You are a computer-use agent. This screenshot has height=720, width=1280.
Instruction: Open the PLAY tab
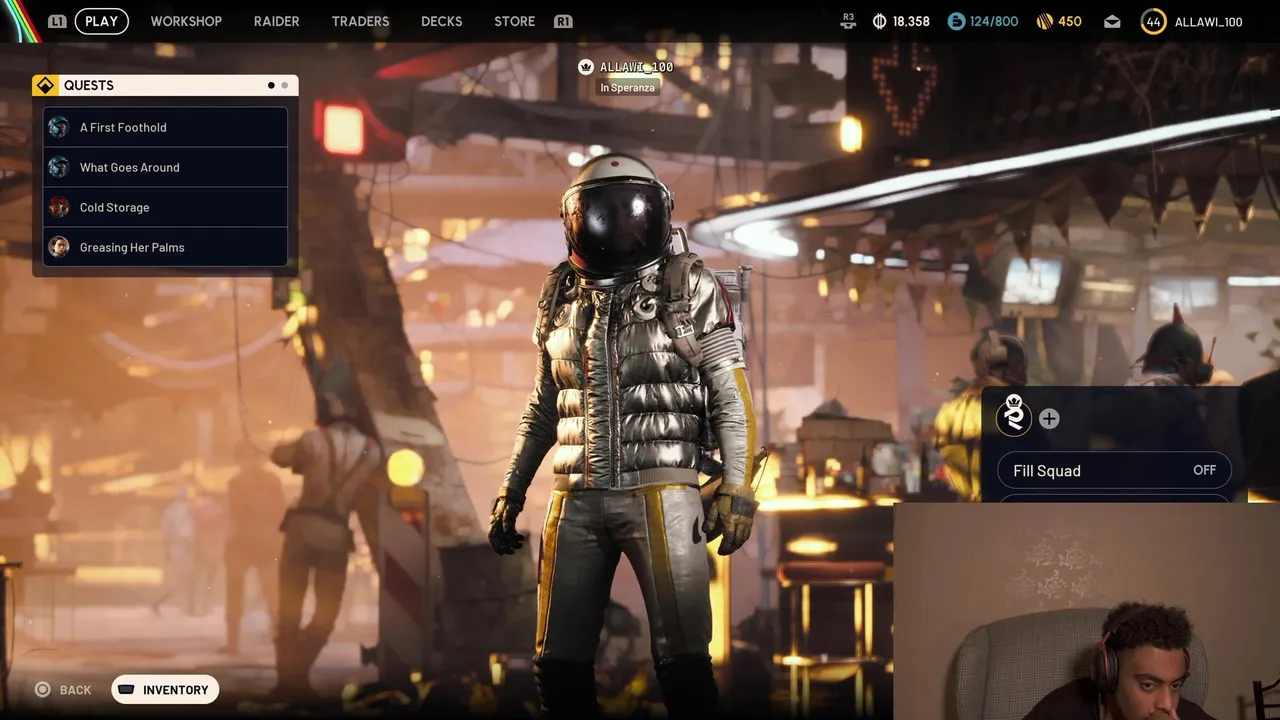(101, 21)
